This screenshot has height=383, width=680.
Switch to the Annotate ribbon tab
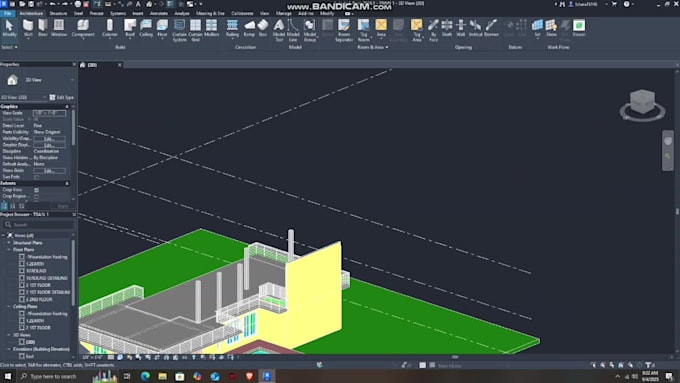coord(158,13)
